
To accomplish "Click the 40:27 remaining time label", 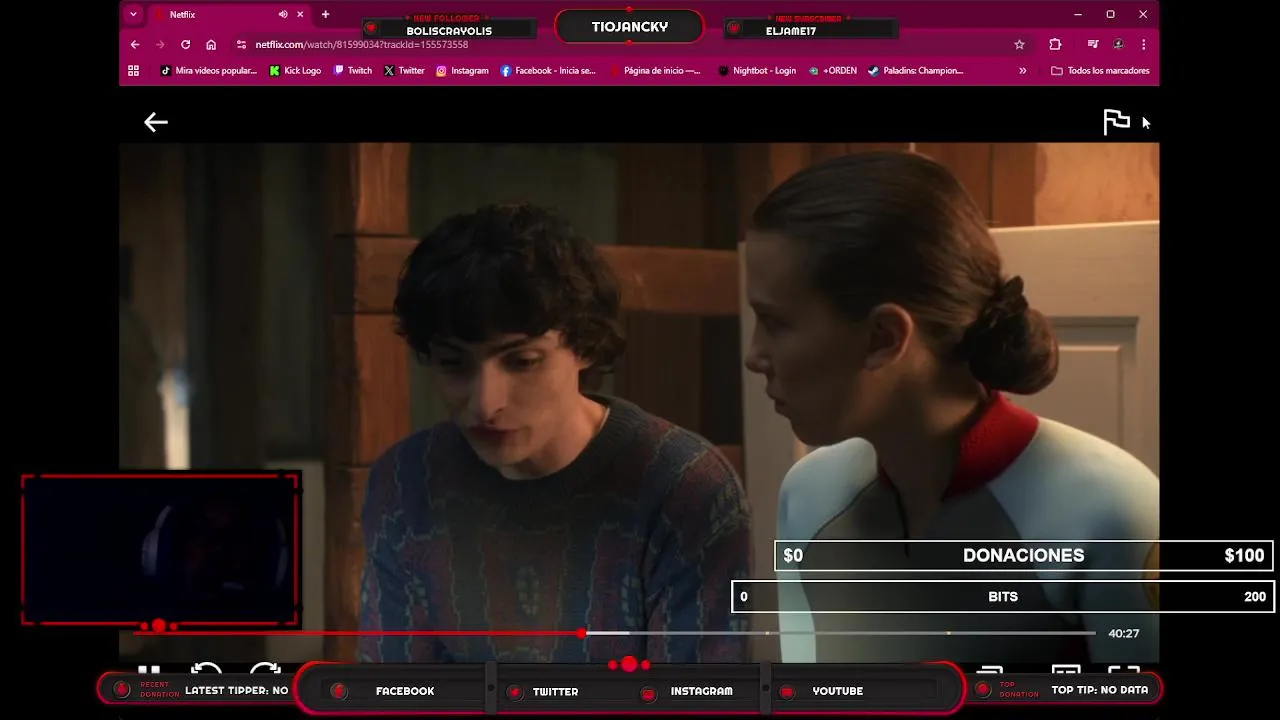I will coord(1124,633).
